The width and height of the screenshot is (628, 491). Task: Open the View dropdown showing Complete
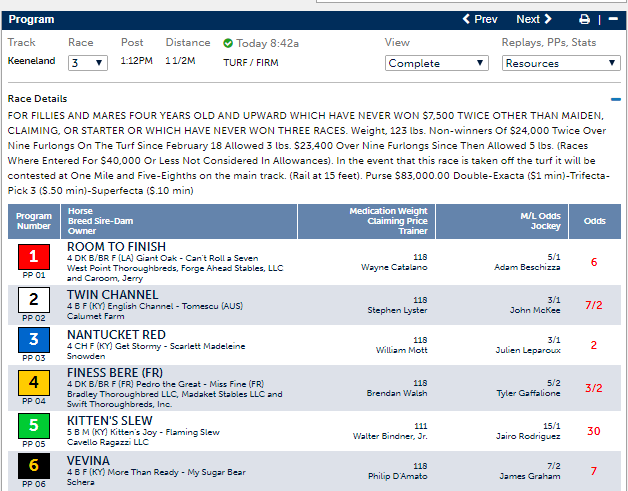tap(437, 63)
